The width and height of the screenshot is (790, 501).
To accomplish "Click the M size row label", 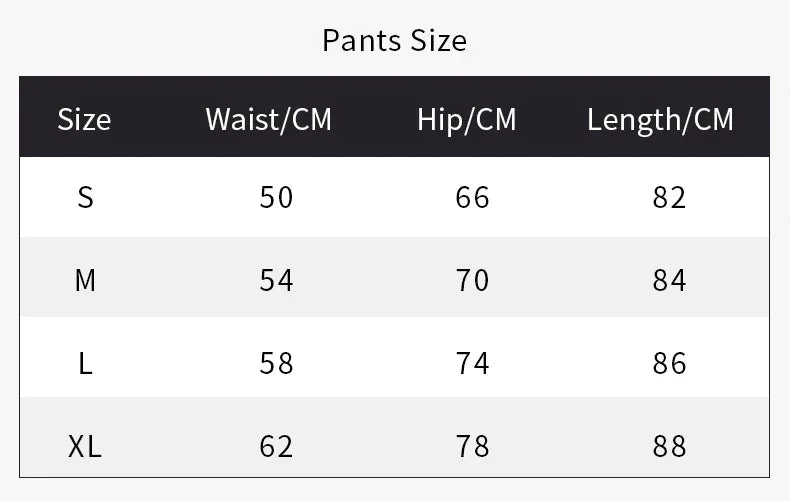I will pyautogui.click(x=85, y=281).
